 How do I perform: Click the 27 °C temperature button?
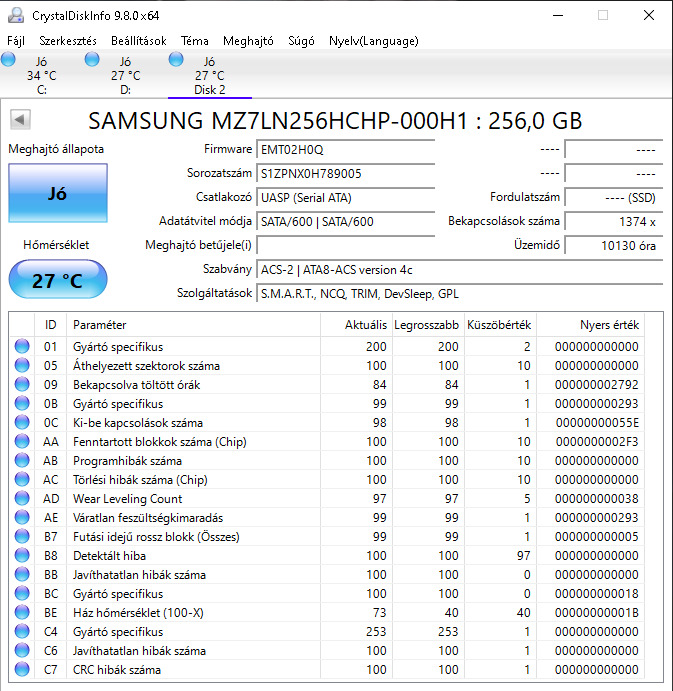point(58,280)
